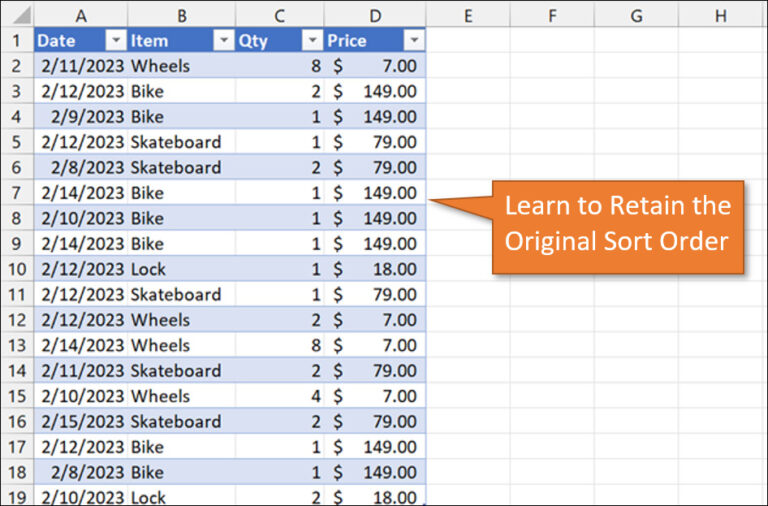Viewport: 768px width, 506px height.
Task: Click Skateboard item cell in row 11
Action: click(182, 294)
